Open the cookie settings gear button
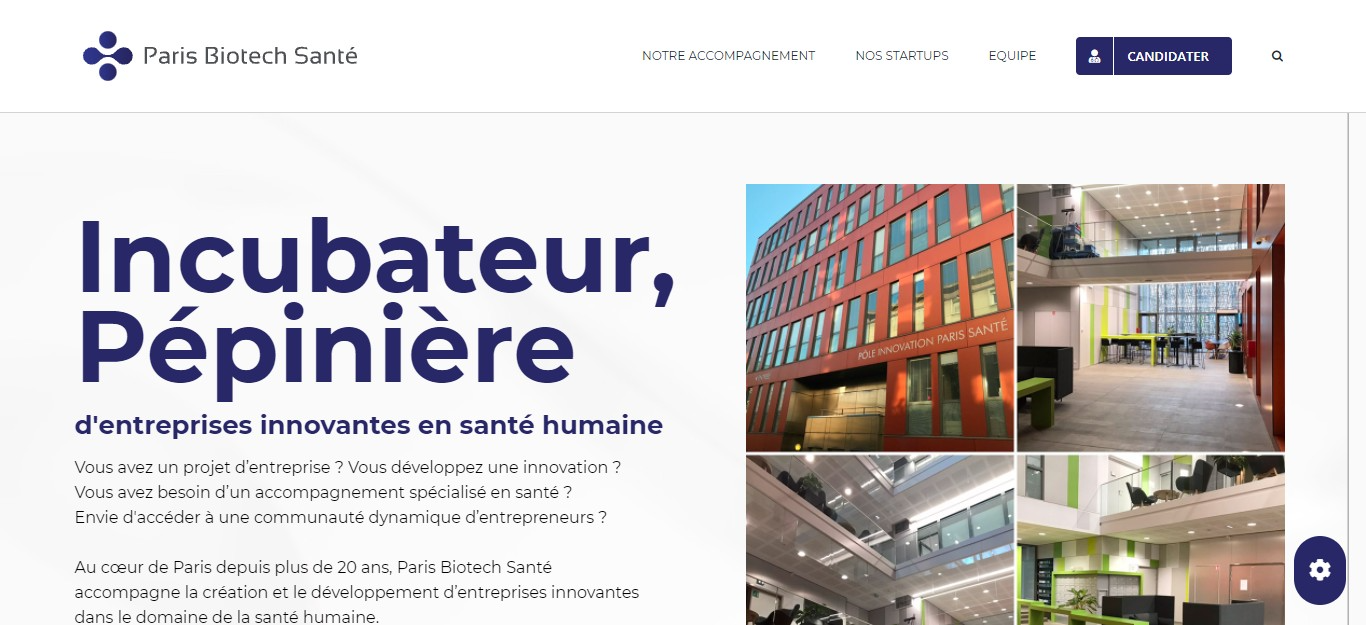The image size is (1366, 625). coord(1320,570)
